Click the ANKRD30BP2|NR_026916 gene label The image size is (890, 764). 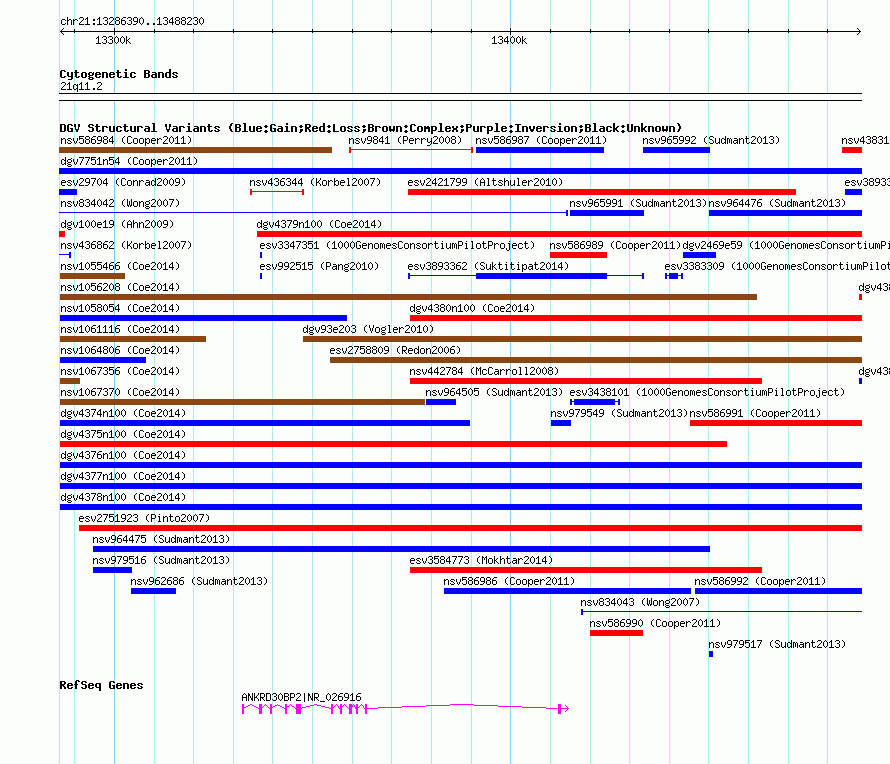301,697
